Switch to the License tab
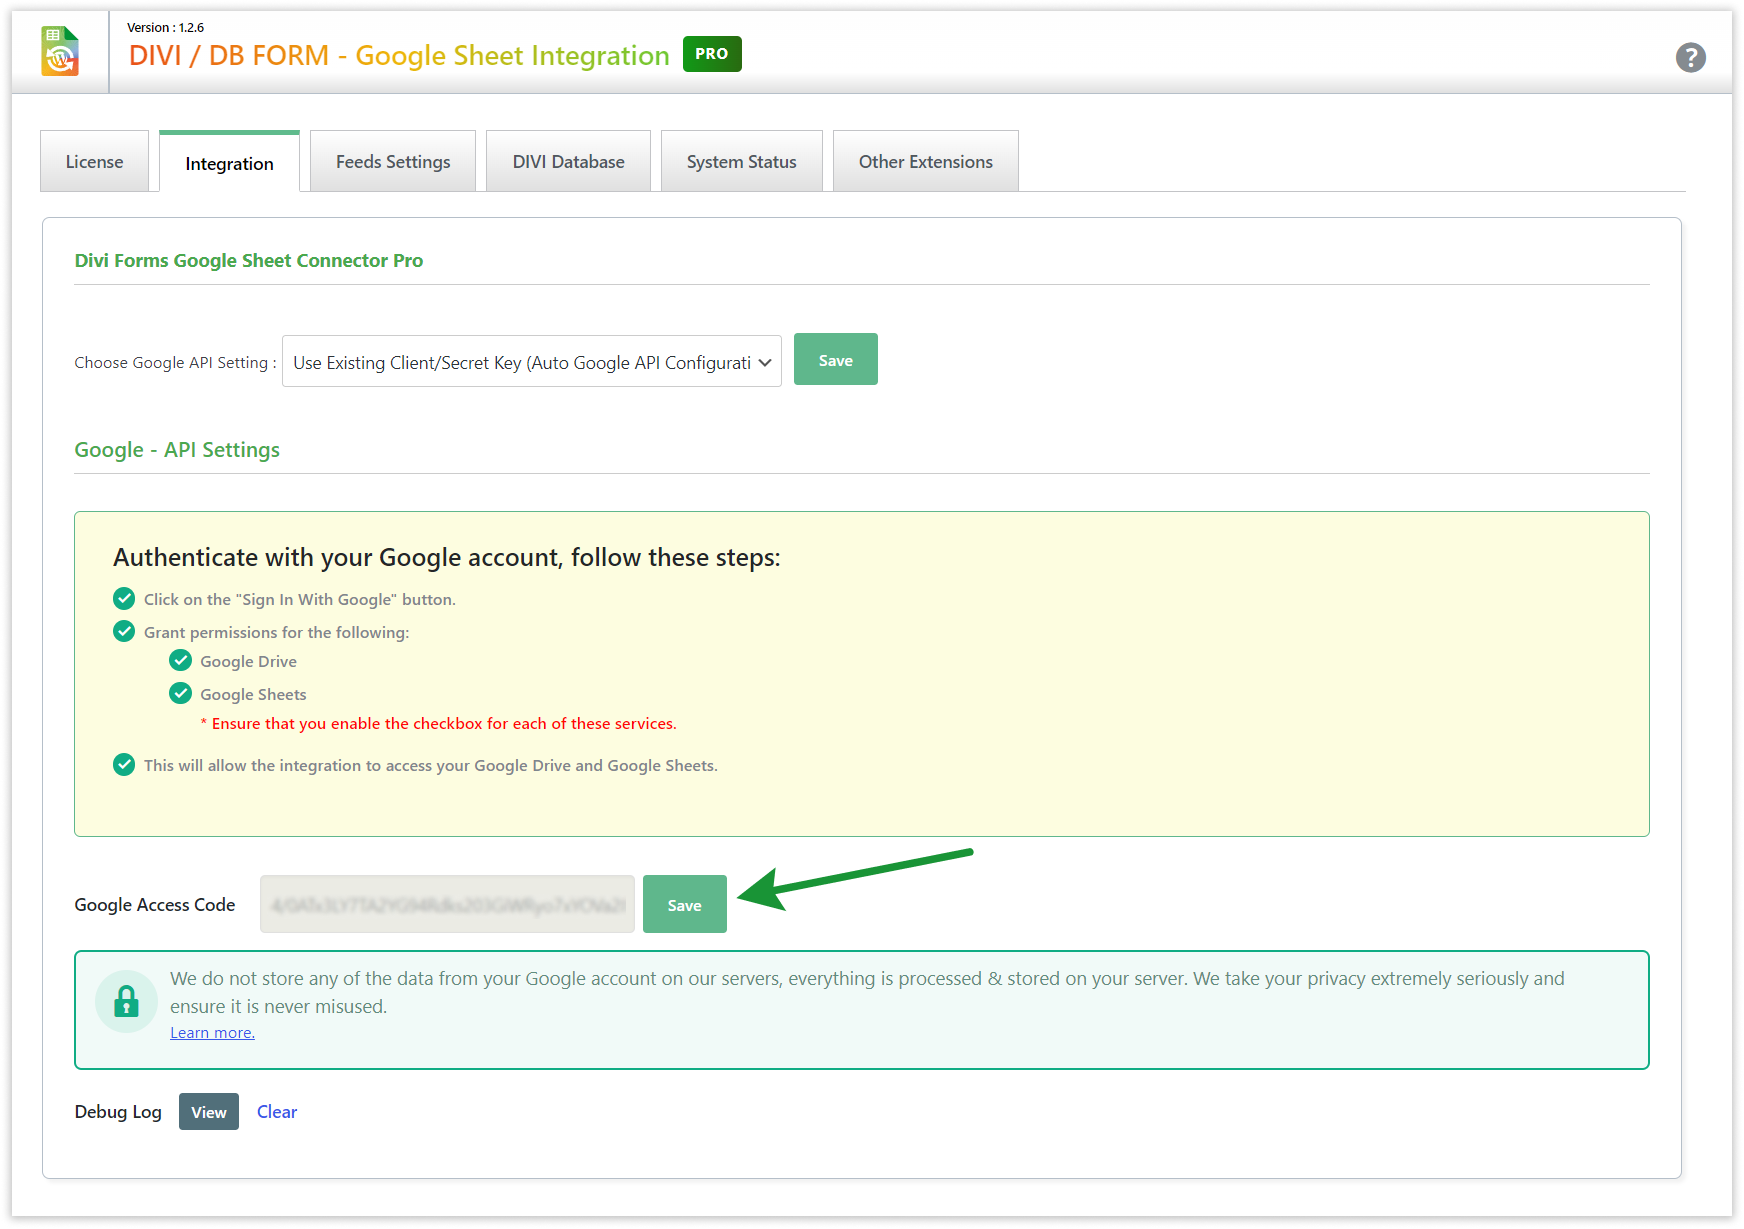The height and width of the screenshot is (1229, 1744). pos(94,162)
